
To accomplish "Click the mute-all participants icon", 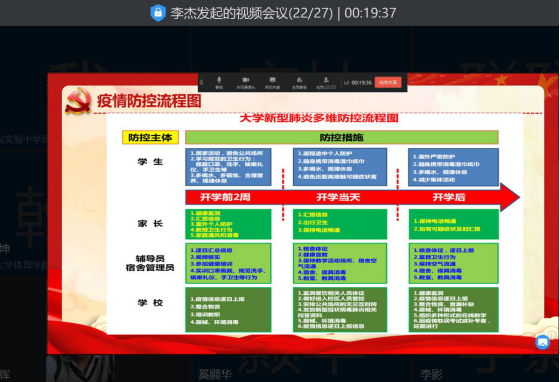I will point(299,82).
